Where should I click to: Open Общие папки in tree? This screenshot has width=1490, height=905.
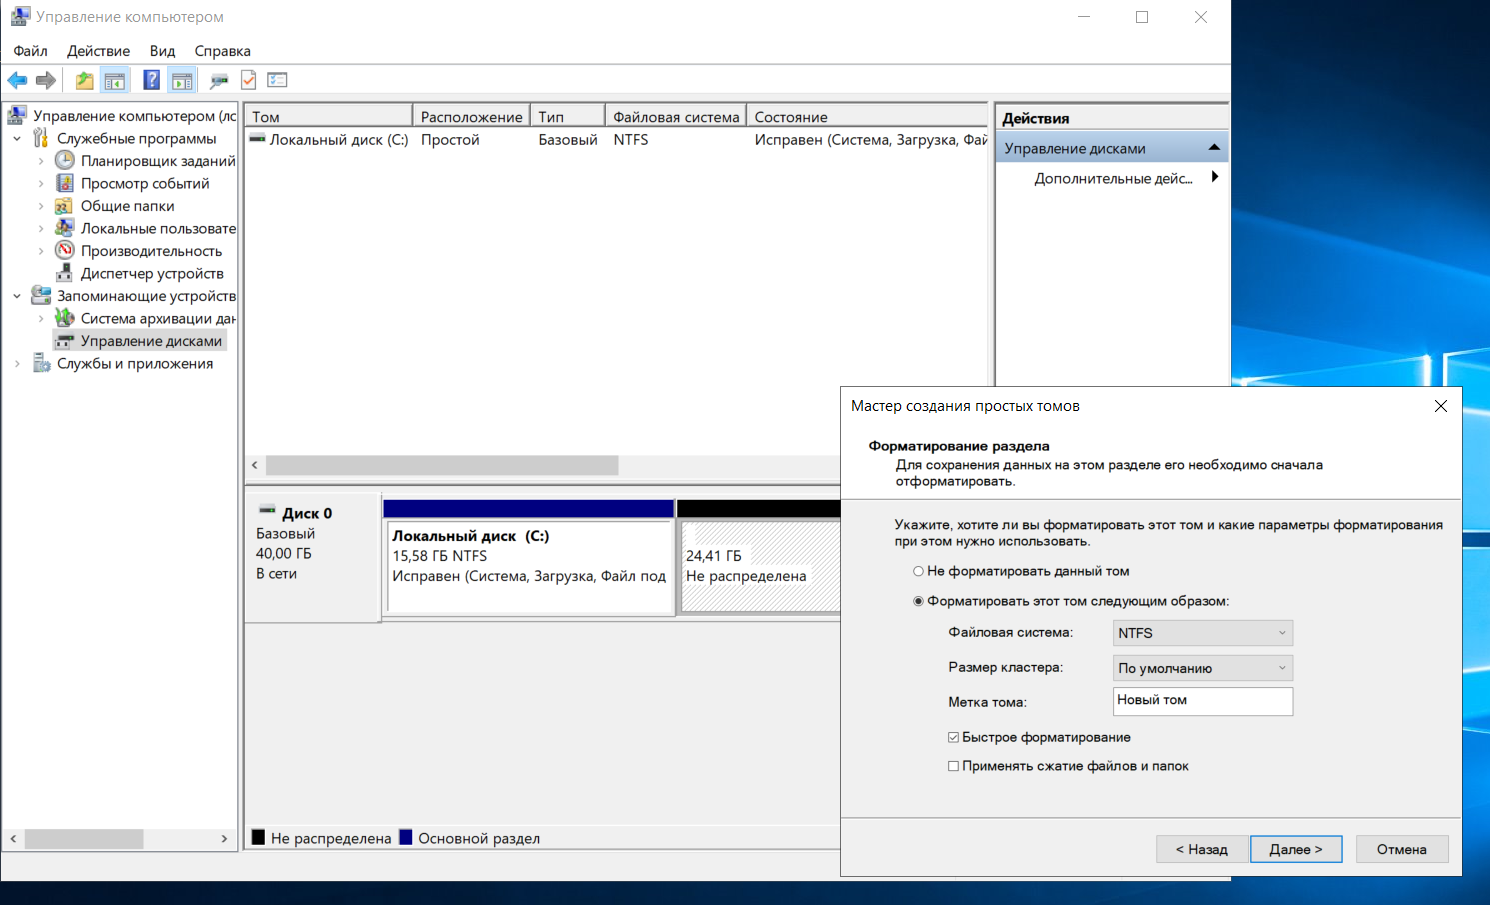point(127,206)
